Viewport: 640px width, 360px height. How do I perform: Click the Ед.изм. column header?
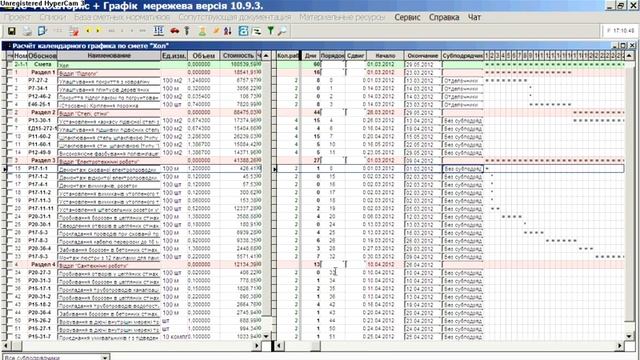pos(174,56)
